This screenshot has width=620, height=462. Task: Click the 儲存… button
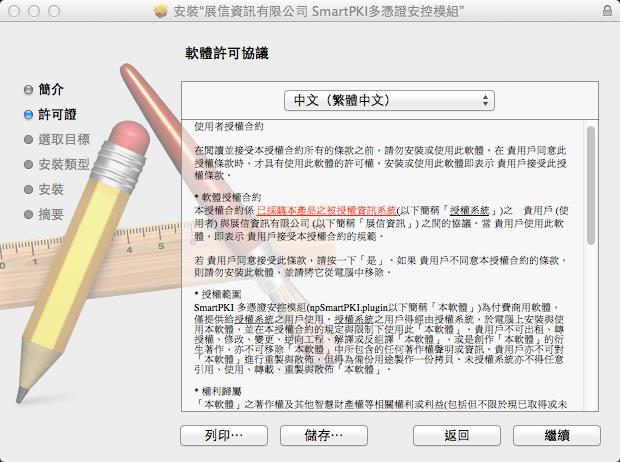coord(324,435)
